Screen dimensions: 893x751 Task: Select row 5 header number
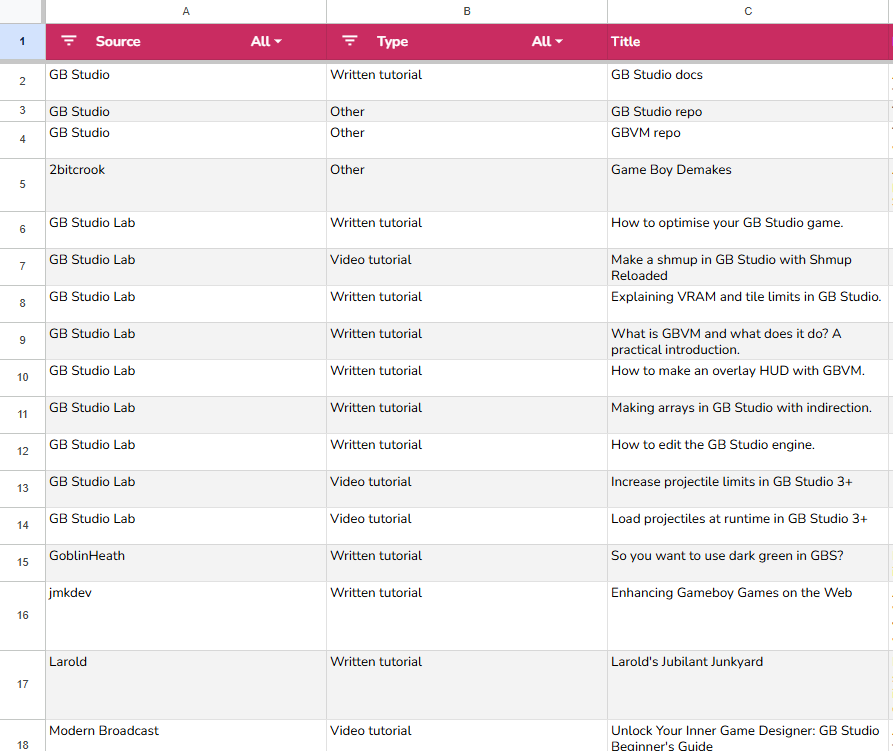pyautogui.click(x=22, y=184)
